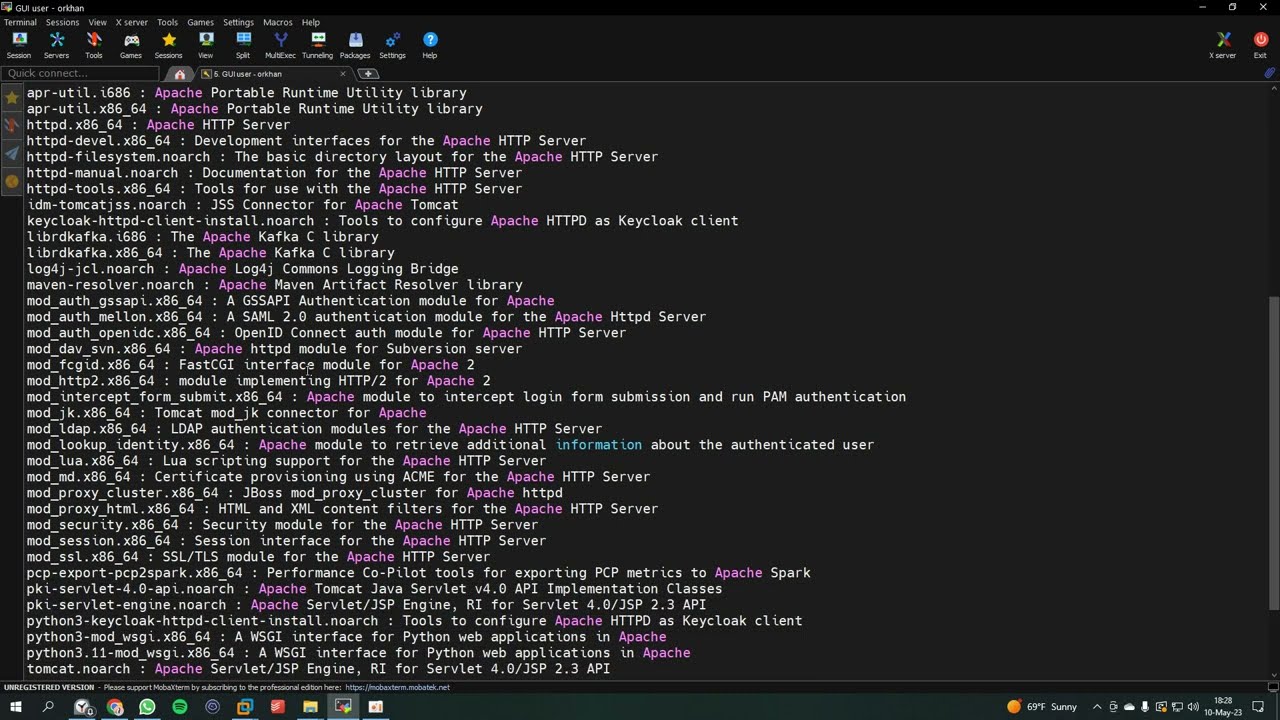
Task: Open the Macros menu
Action: pyautogui.click(x=278, y=22)
